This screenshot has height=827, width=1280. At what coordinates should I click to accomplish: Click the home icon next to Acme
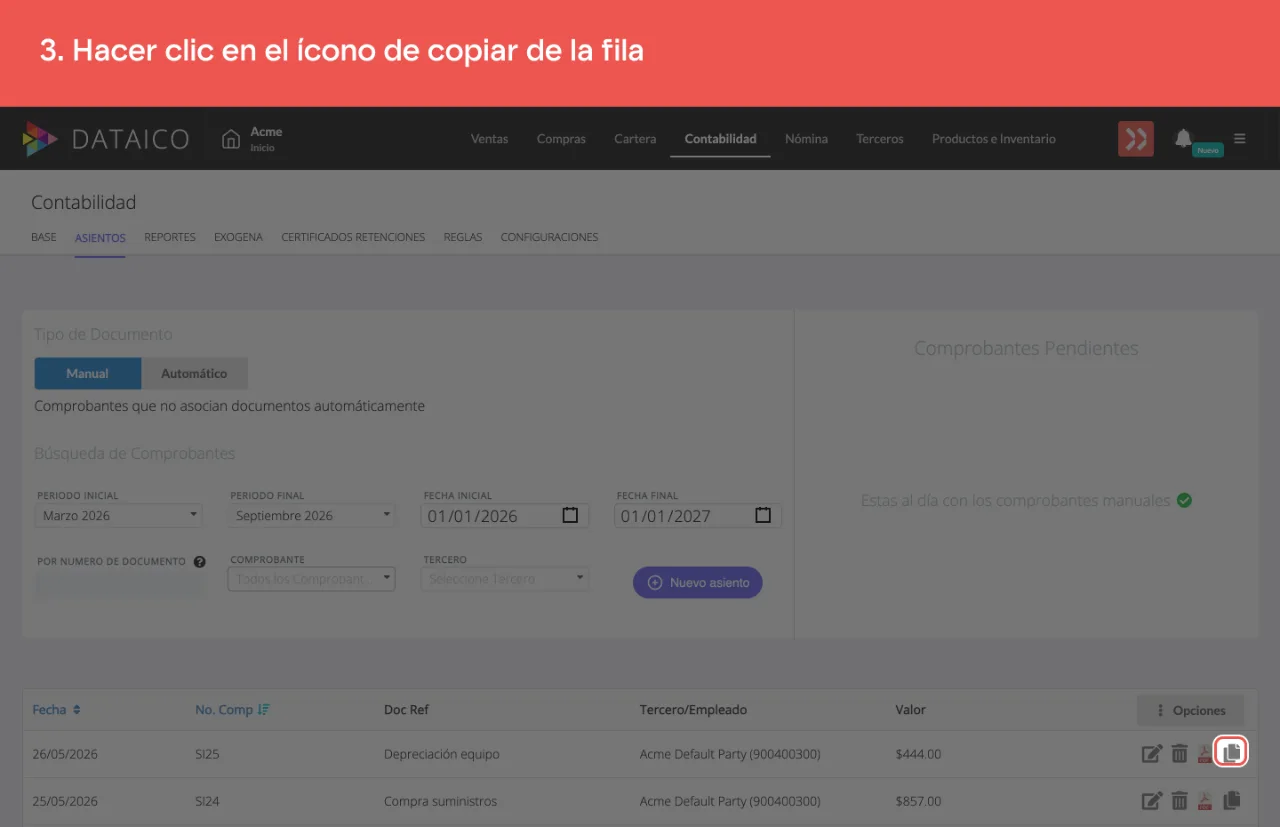231,139
